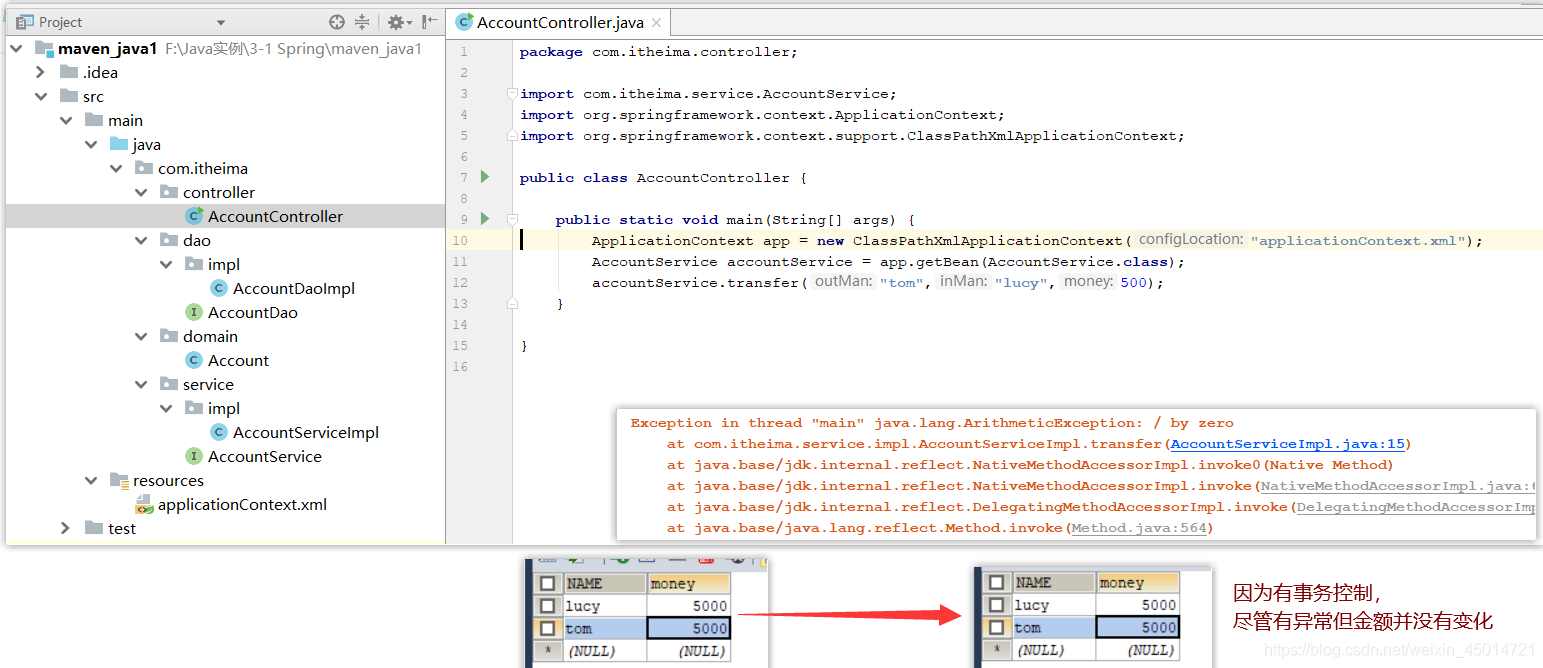This screenshot has width=1543, height=668.
Task: Click the scroll-from-source locate target icon
Action: (337, 22)
